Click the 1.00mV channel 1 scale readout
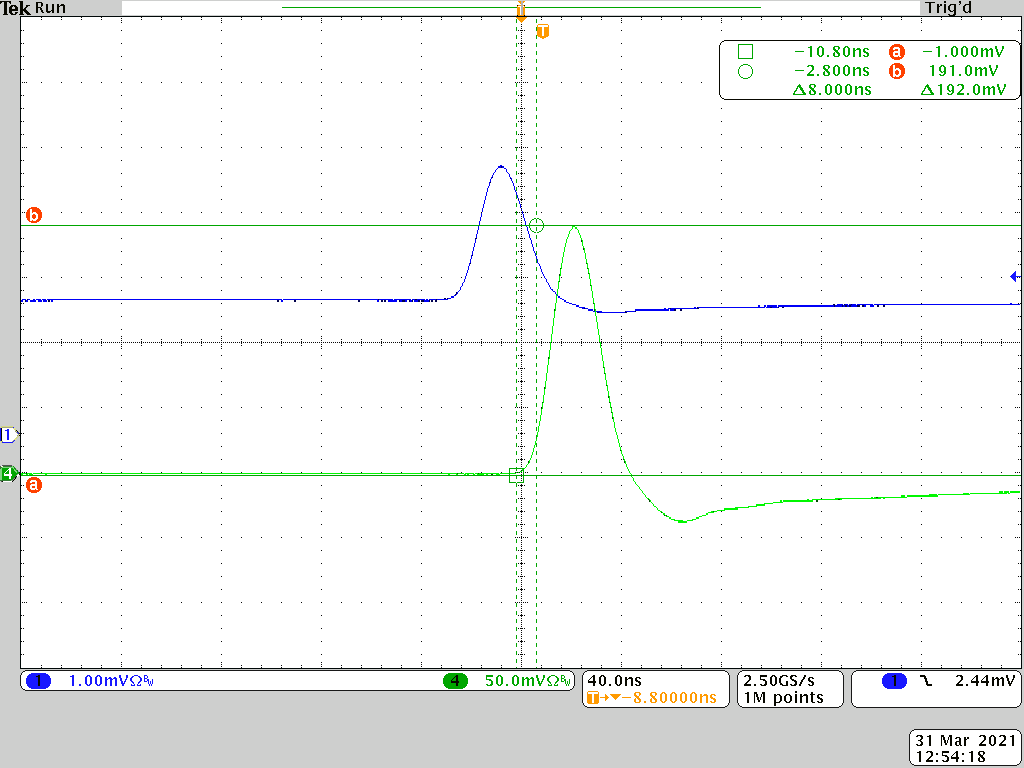 click(x=111, y=681)
